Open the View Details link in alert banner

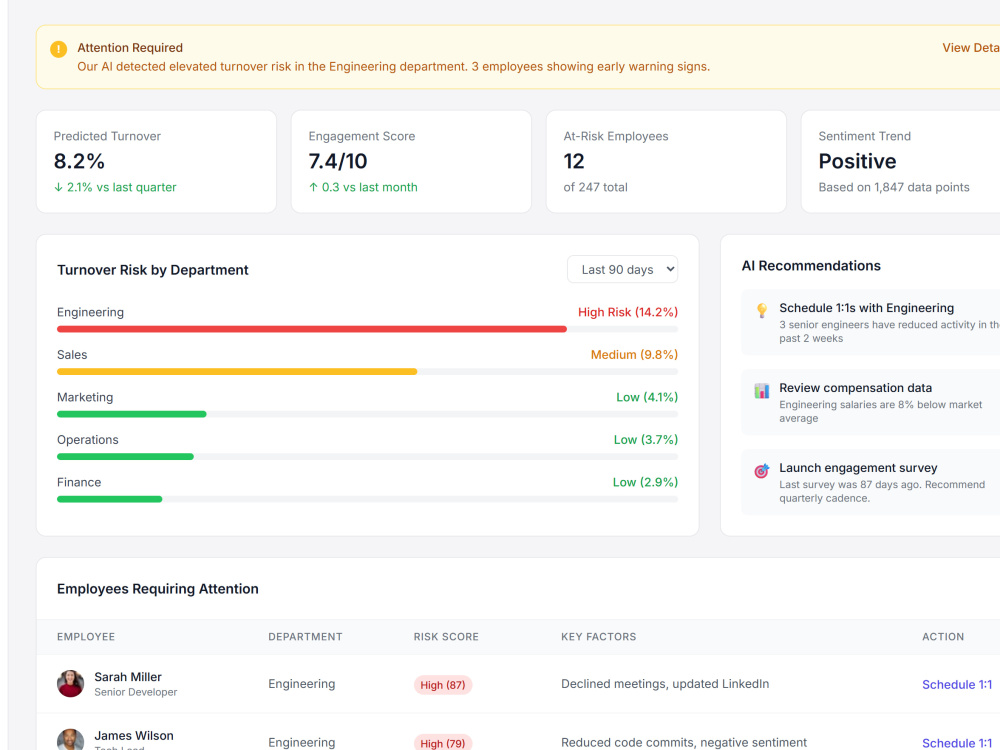point(971,48)
